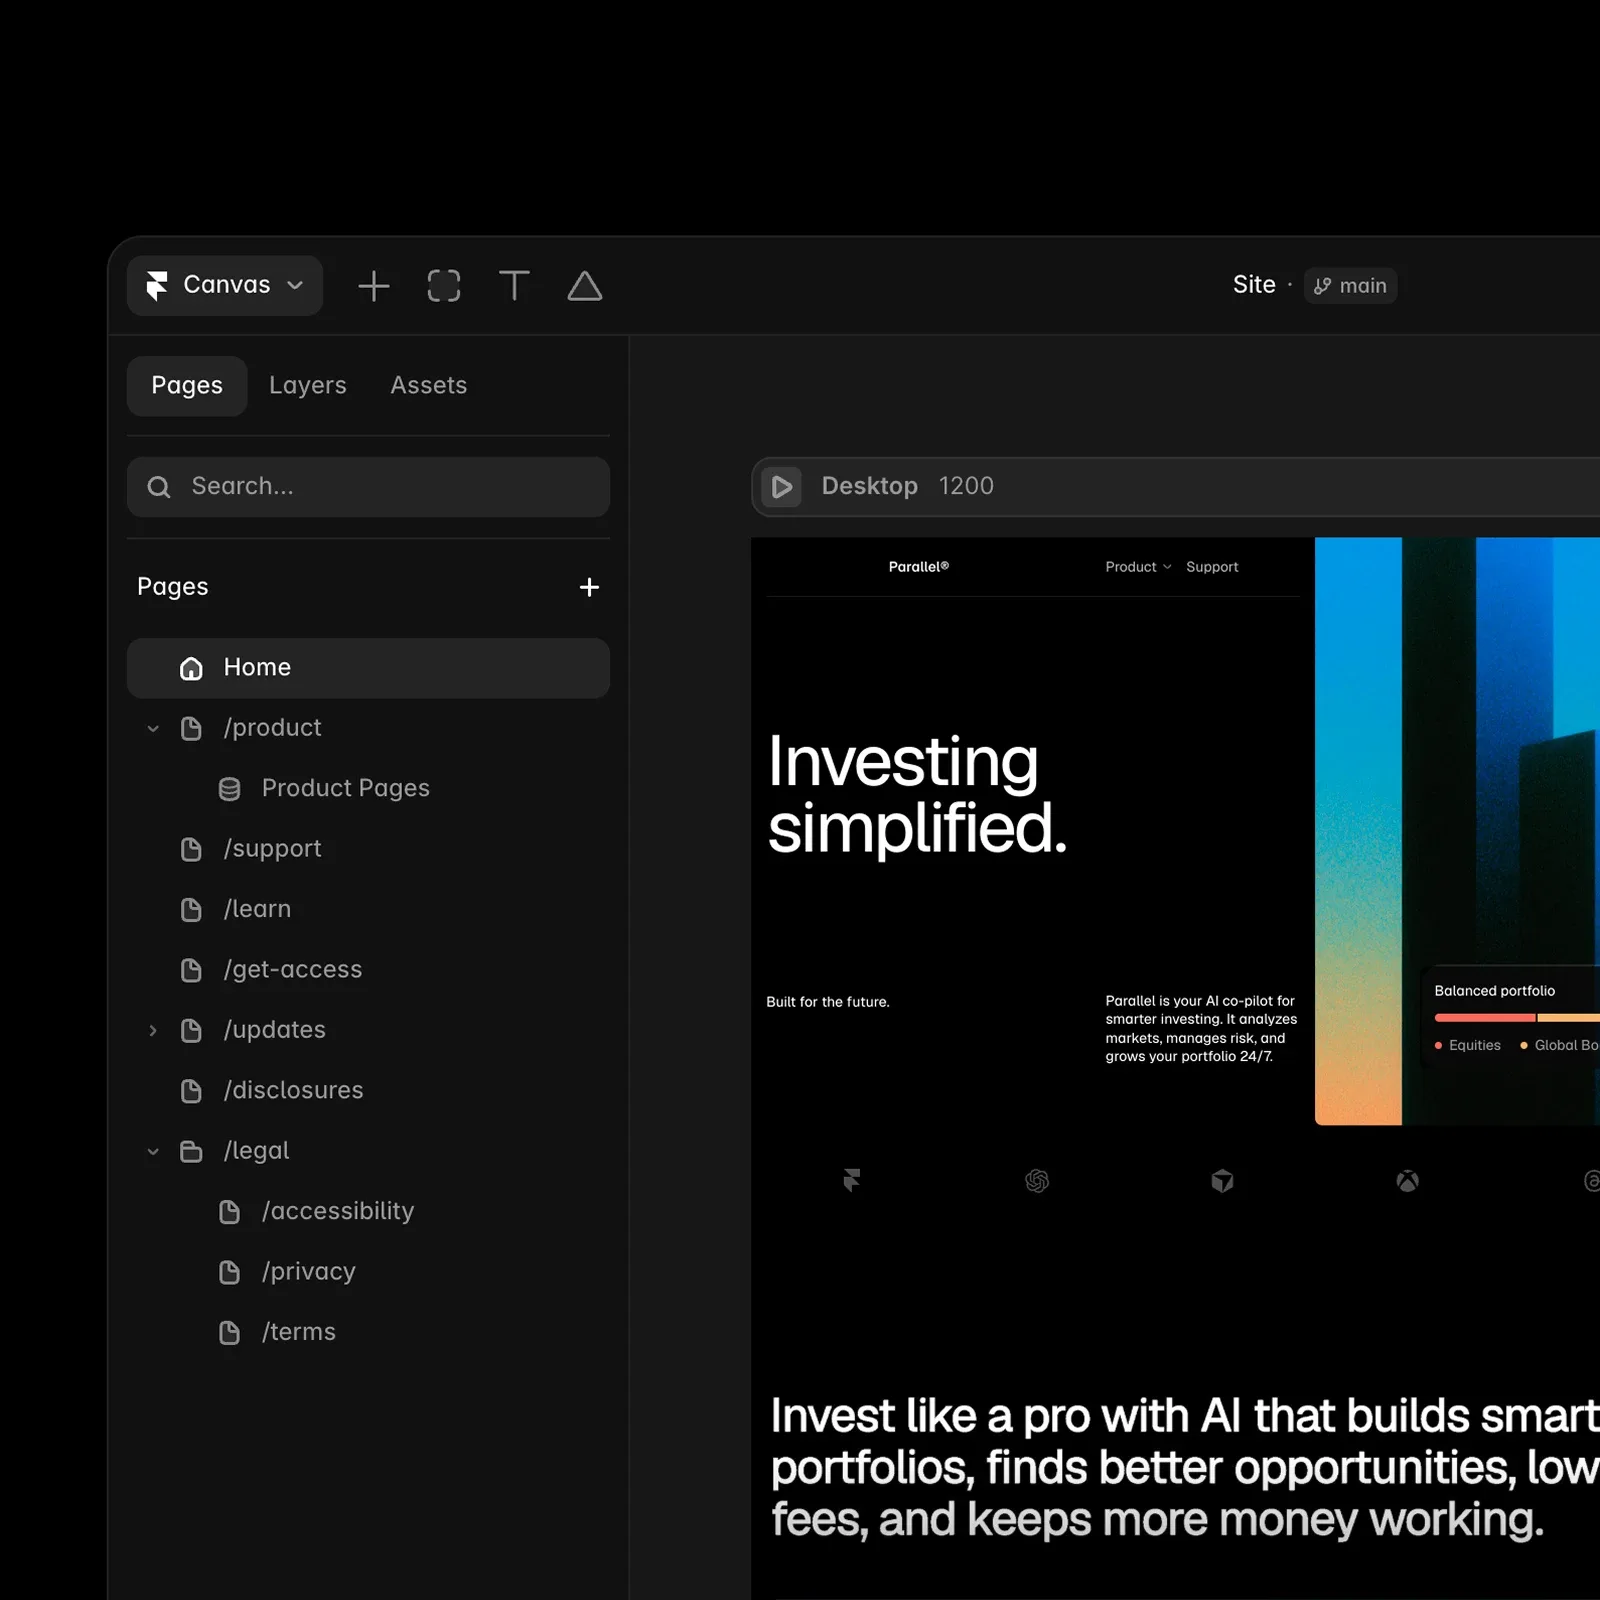Click the Site project title

(x=1254, y=285)
